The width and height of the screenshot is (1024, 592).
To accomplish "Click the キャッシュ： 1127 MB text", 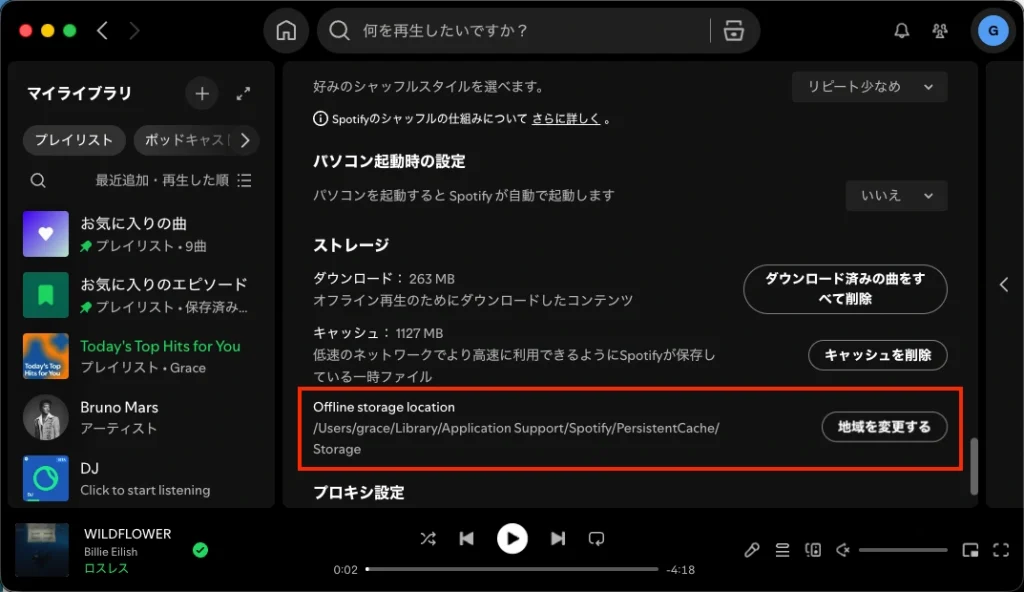I will (x=378, y=333).
